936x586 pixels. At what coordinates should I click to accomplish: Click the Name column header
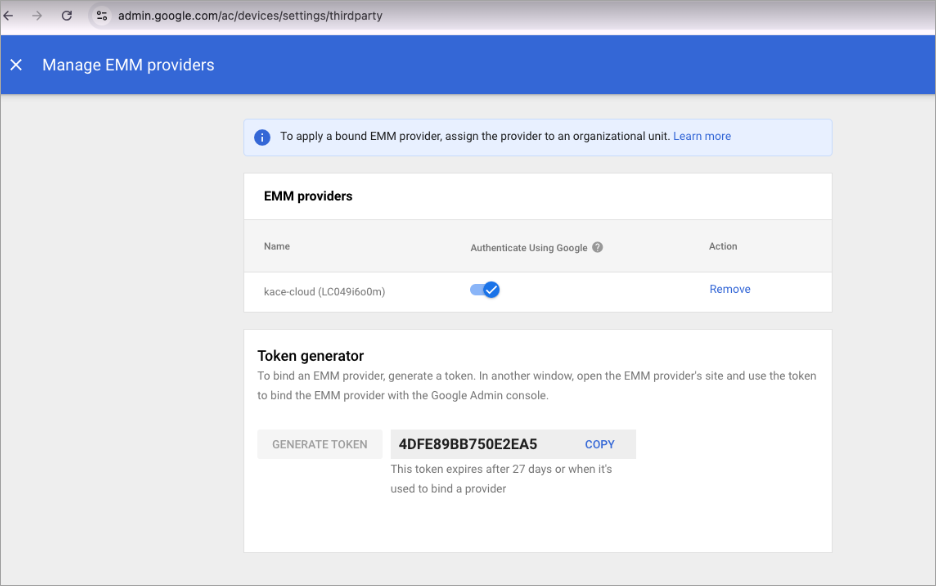point(277,246)
